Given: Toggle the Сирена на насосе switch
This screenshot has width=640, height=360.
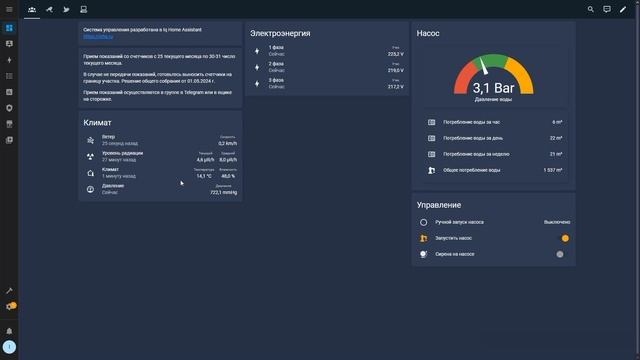Looking at the screenshot, I should point(562,254).
